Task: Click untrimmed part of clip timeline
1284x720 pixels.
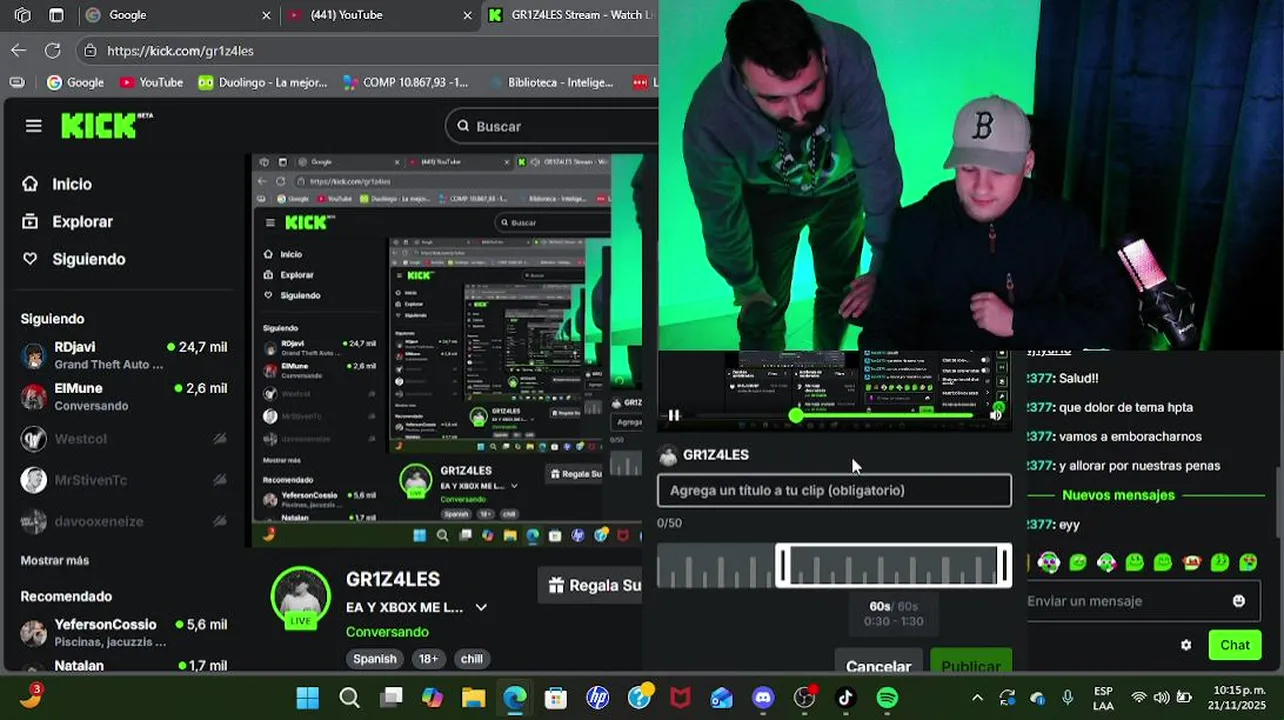Action: click(716, 566)
